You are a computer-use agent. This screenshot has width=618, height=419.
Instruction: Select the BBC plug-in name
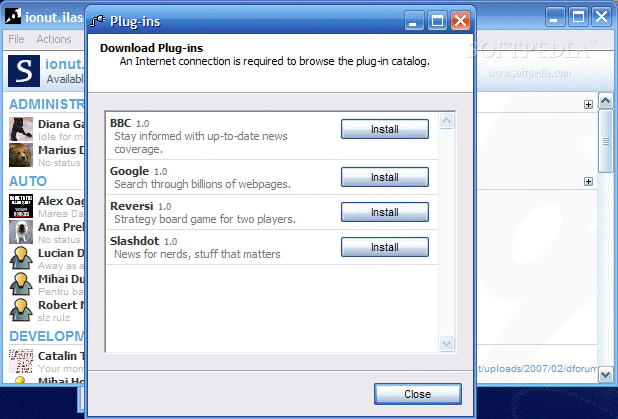tap(120, 123)
